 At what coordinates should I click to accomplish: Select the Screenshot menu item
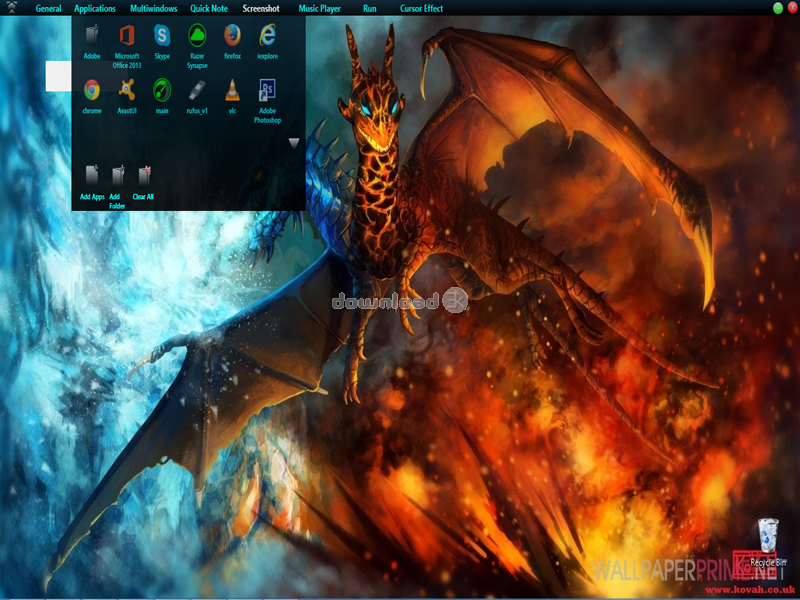[261, 8]
